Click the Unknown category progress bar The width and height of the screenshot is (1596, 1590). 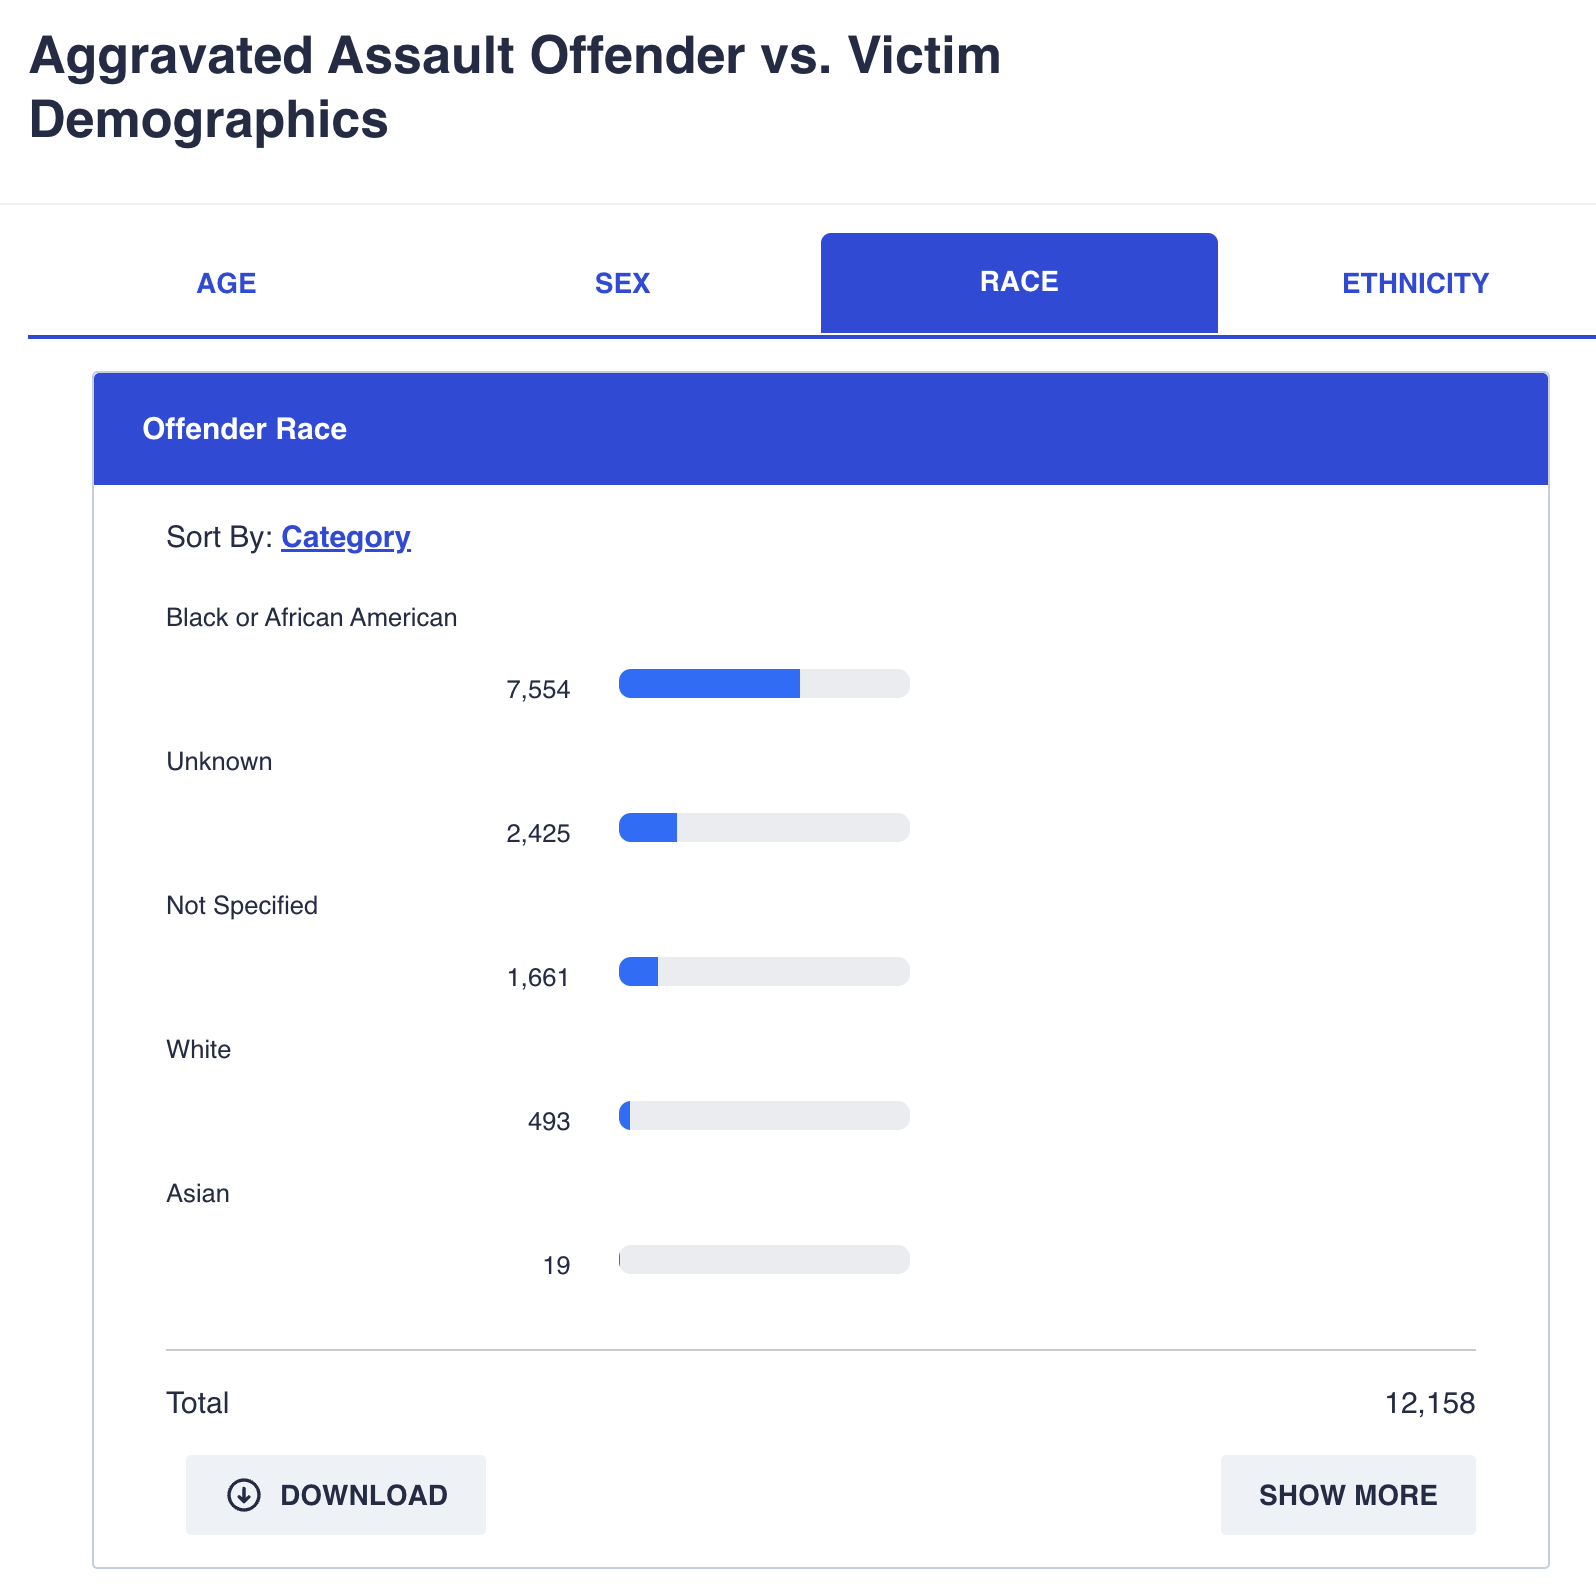(764, 828)
